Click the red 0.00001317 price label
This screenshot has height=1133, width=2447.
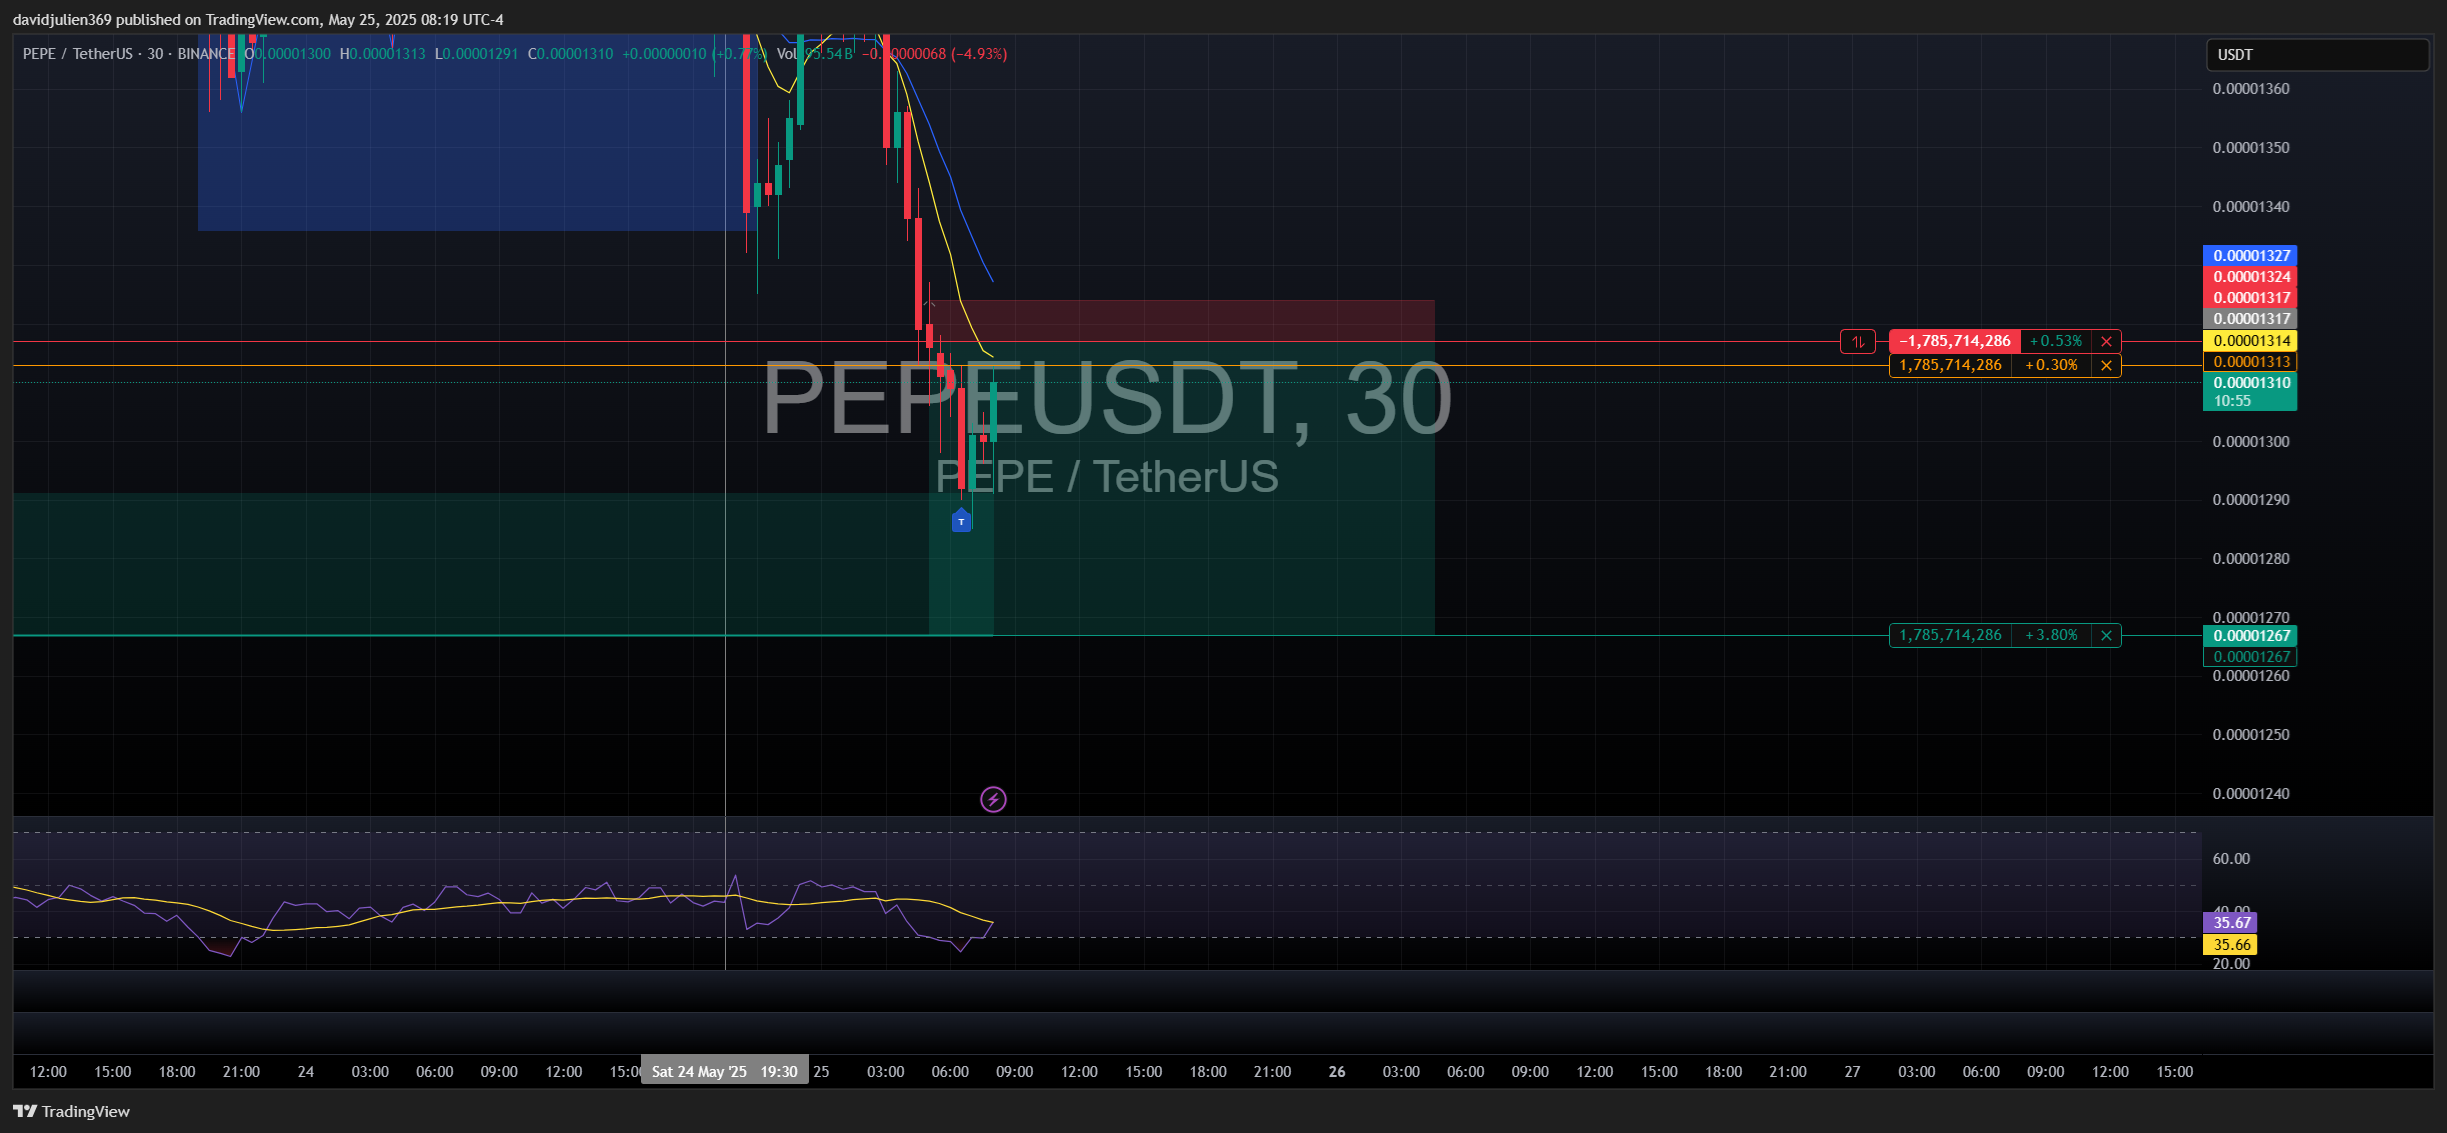tap(2250, 298)
